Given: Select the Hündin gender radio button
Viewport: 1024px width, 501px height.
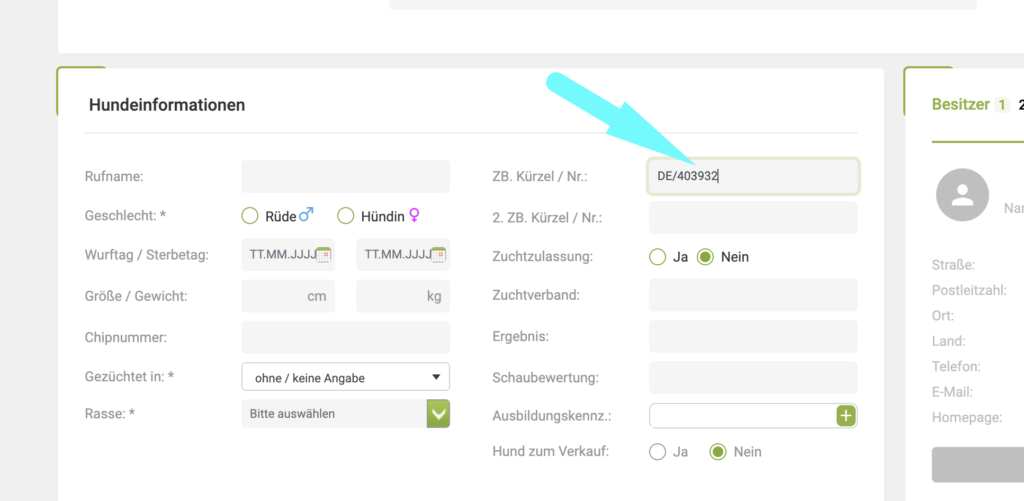Looking at the screenshot, I should click(x=346, y=216).
